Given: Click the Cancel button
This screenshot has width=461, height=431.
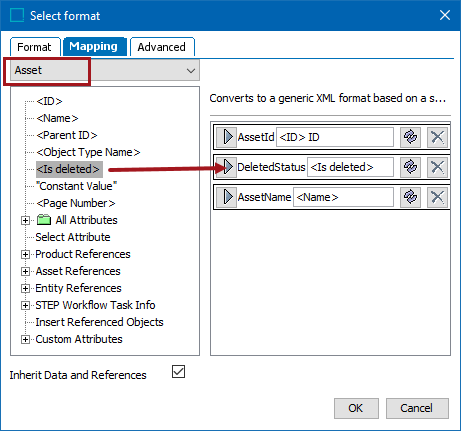Looking at the screenshot, I should 417,408.
